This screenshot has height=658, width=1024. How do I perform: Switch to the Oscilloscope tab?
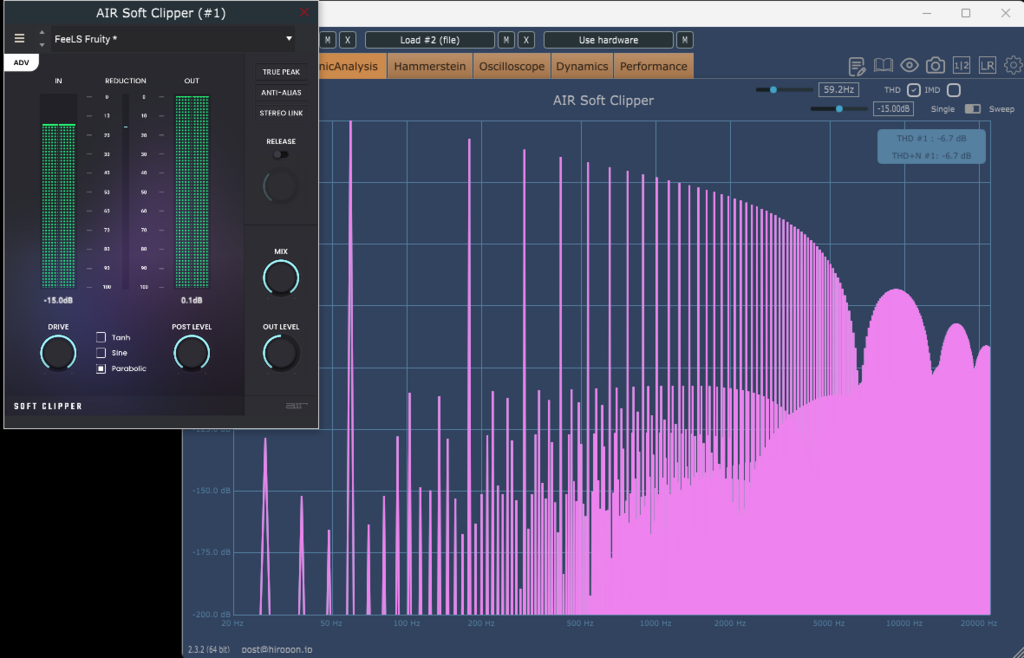pos(511,66)
